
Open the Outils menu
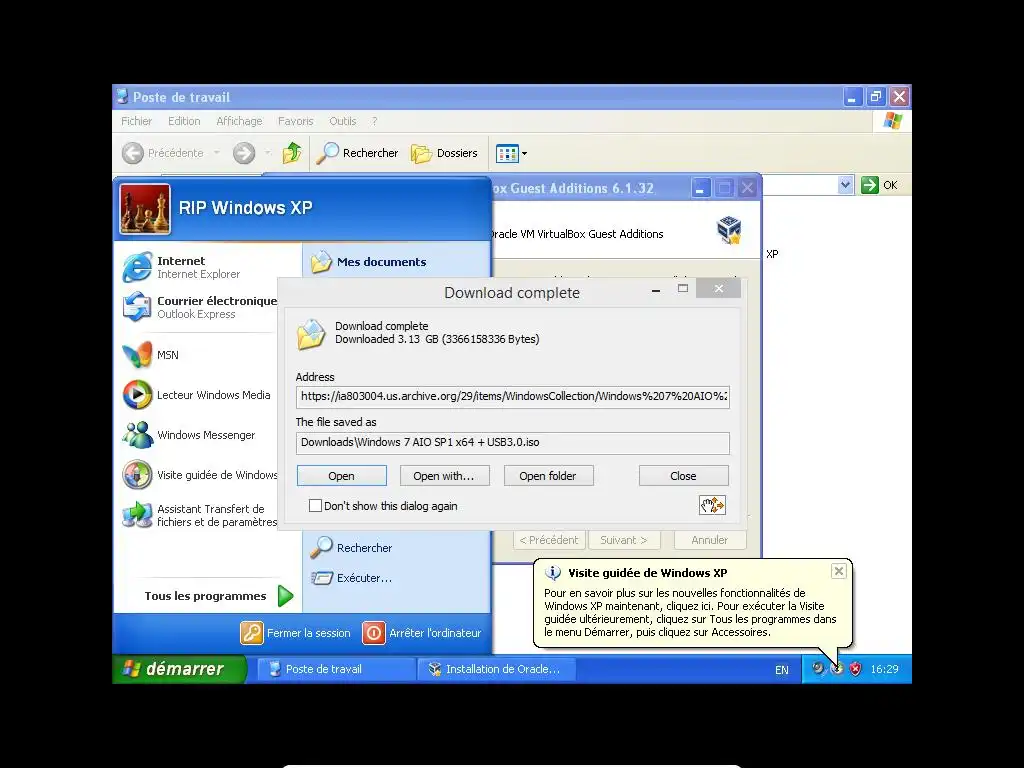pyautogui.click(x=342, y=121)
